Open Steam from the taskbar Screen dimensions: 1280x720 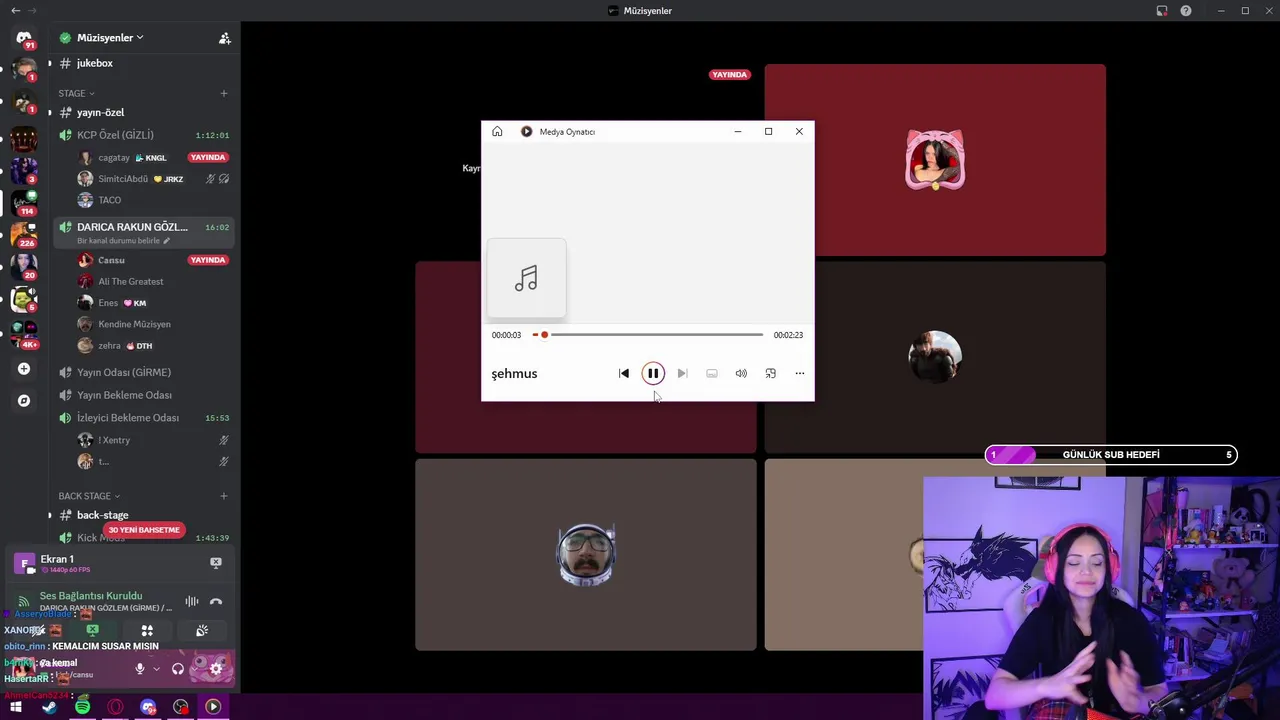(49, 707)
